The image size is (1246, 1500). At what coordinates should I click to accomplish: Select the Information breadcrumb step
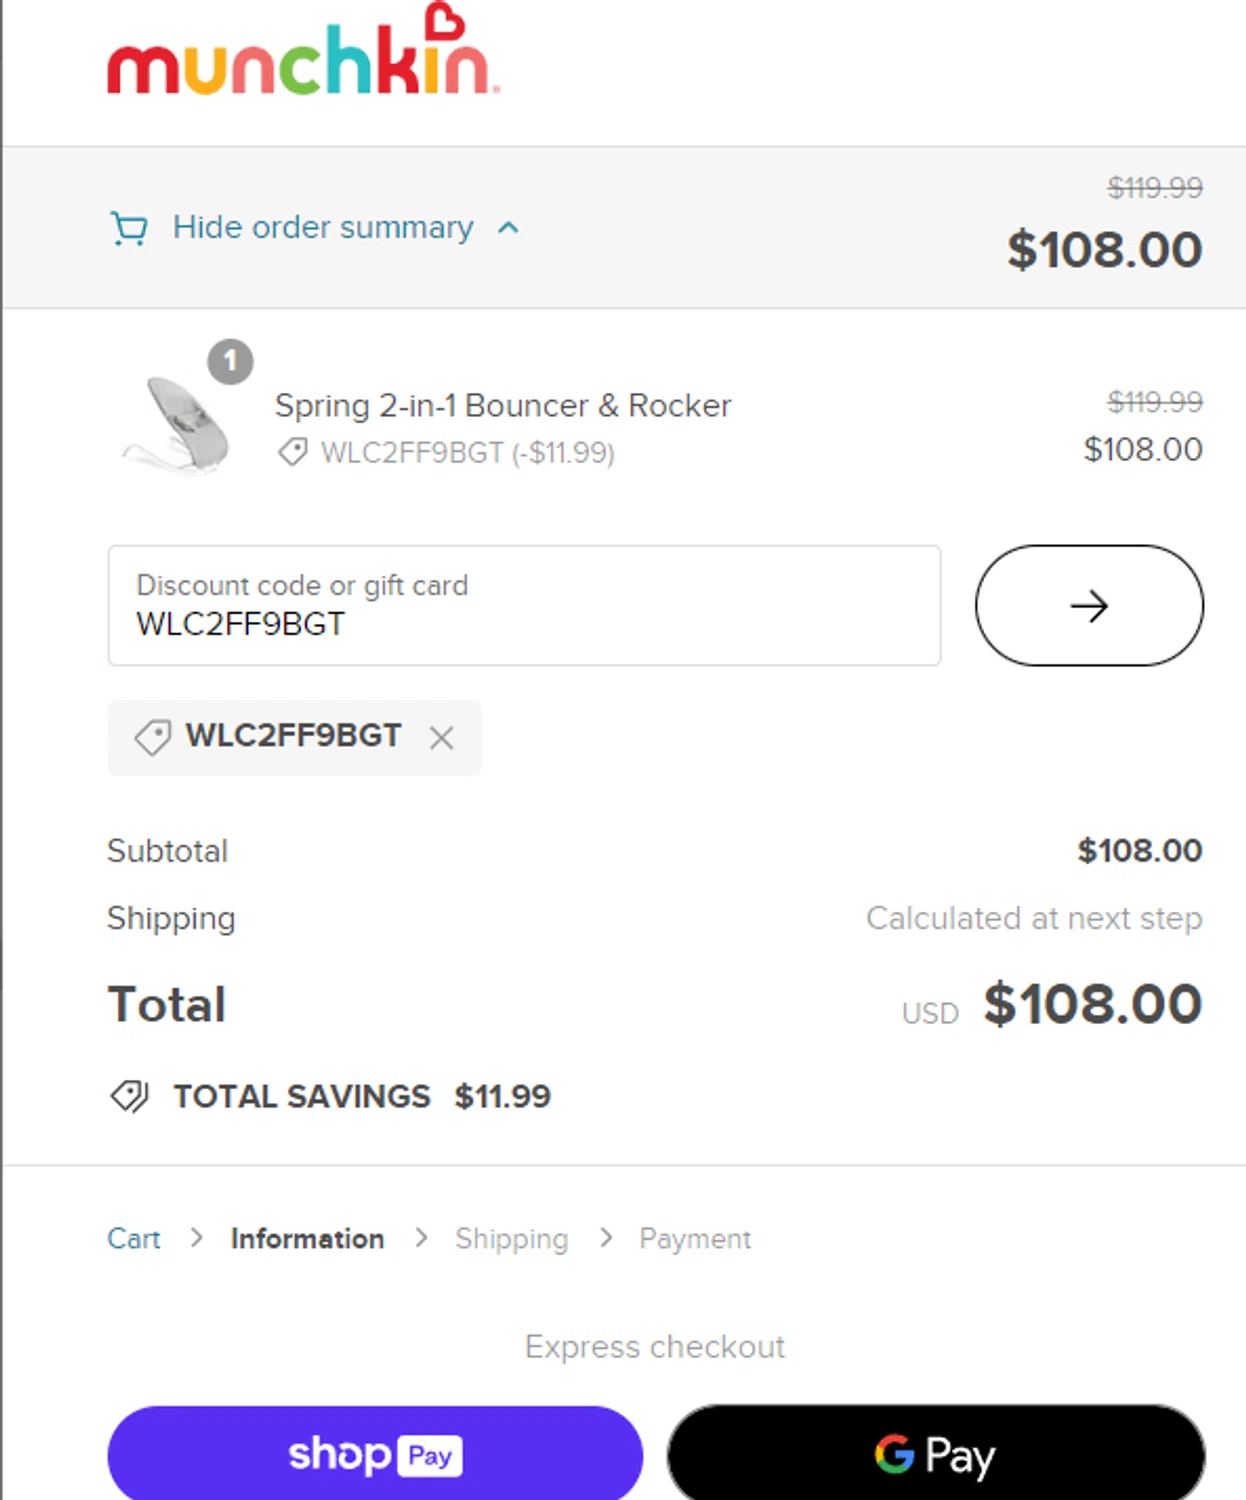(307, 1239)
